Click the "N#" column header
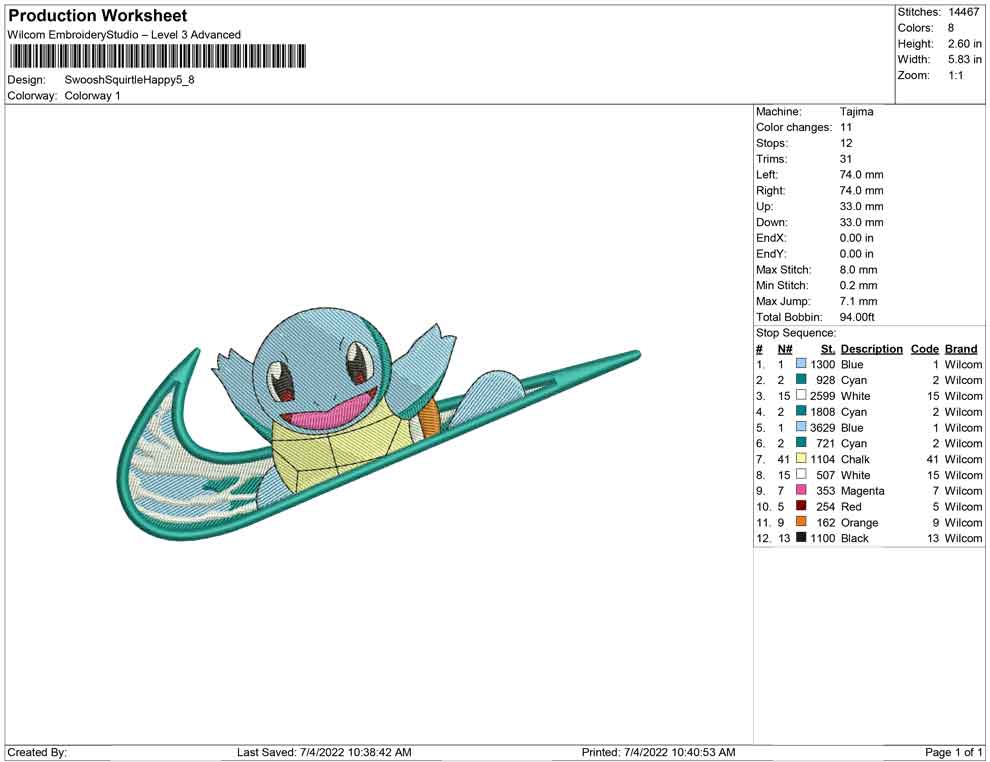This screenshot has height=762, width=990. point(785,348)
